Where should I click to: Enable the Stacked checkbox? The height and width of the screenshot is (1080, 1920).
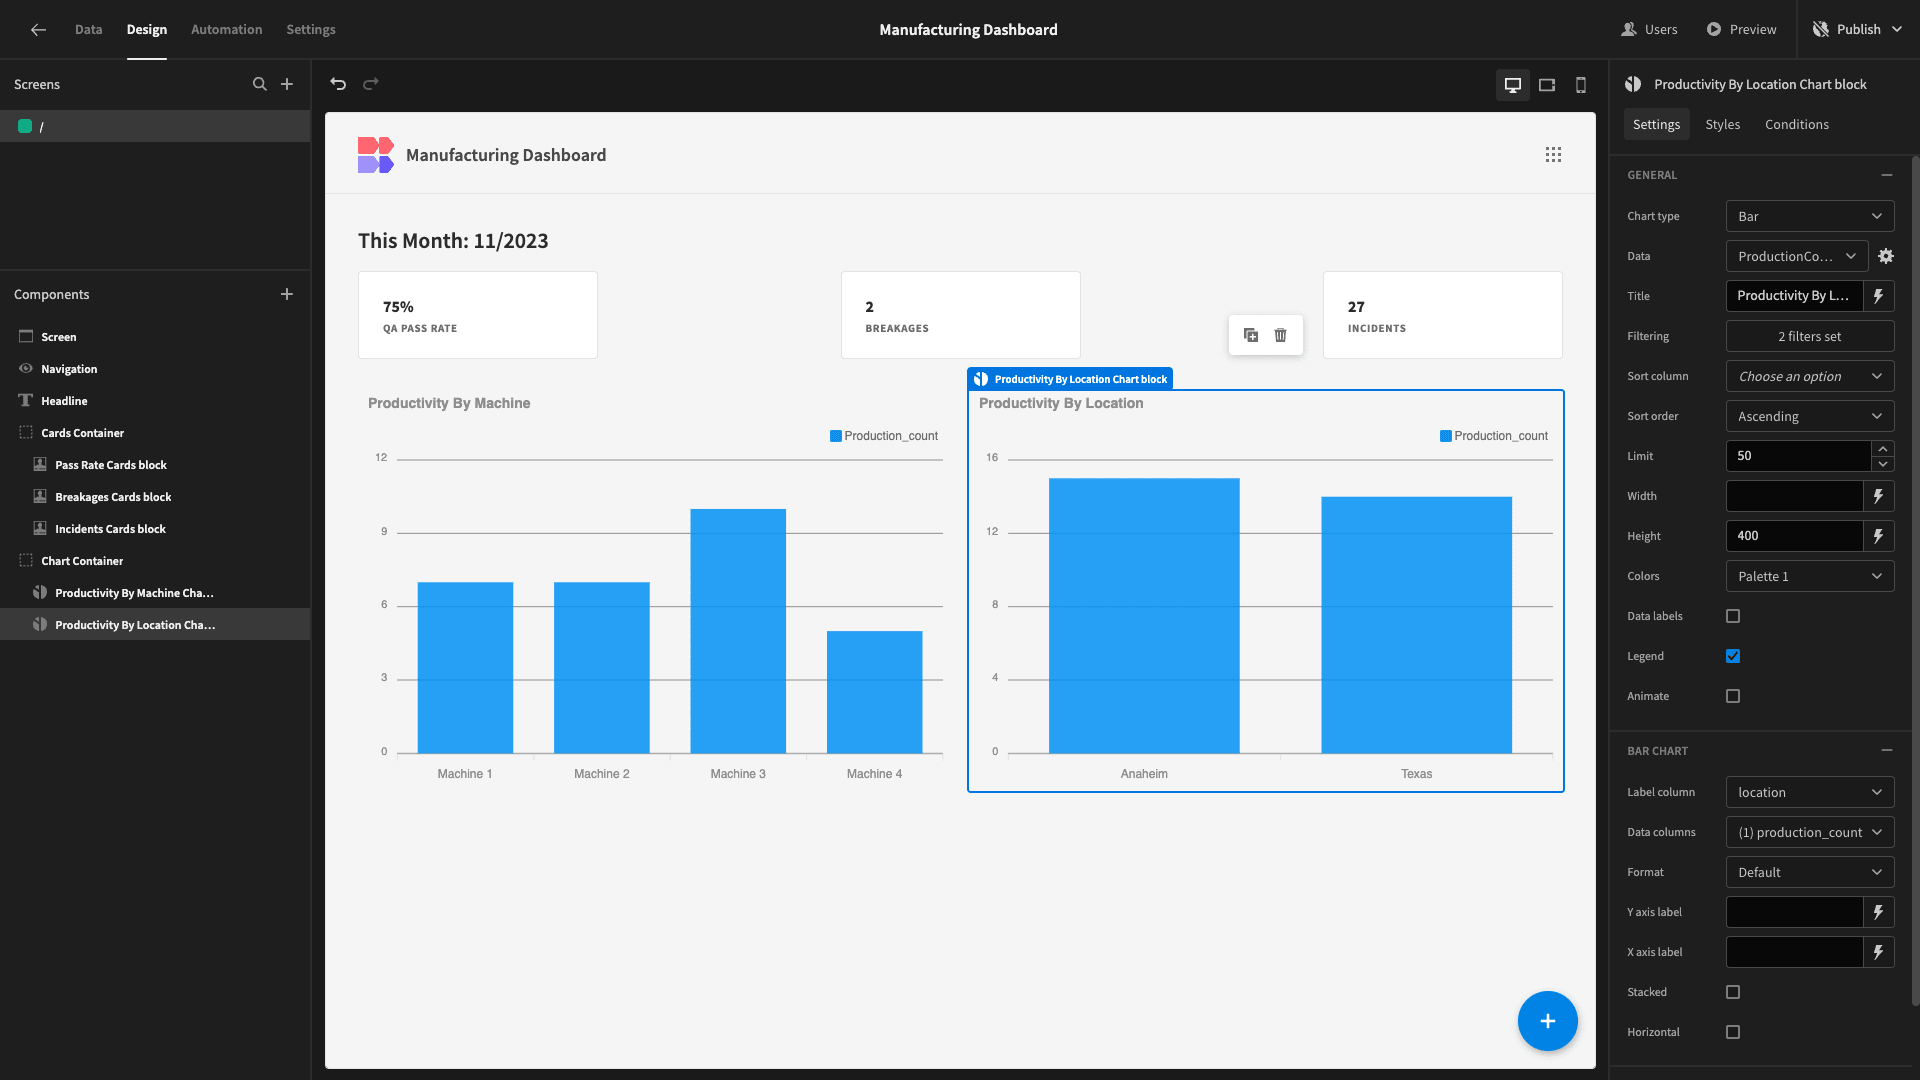(1733, 992)
